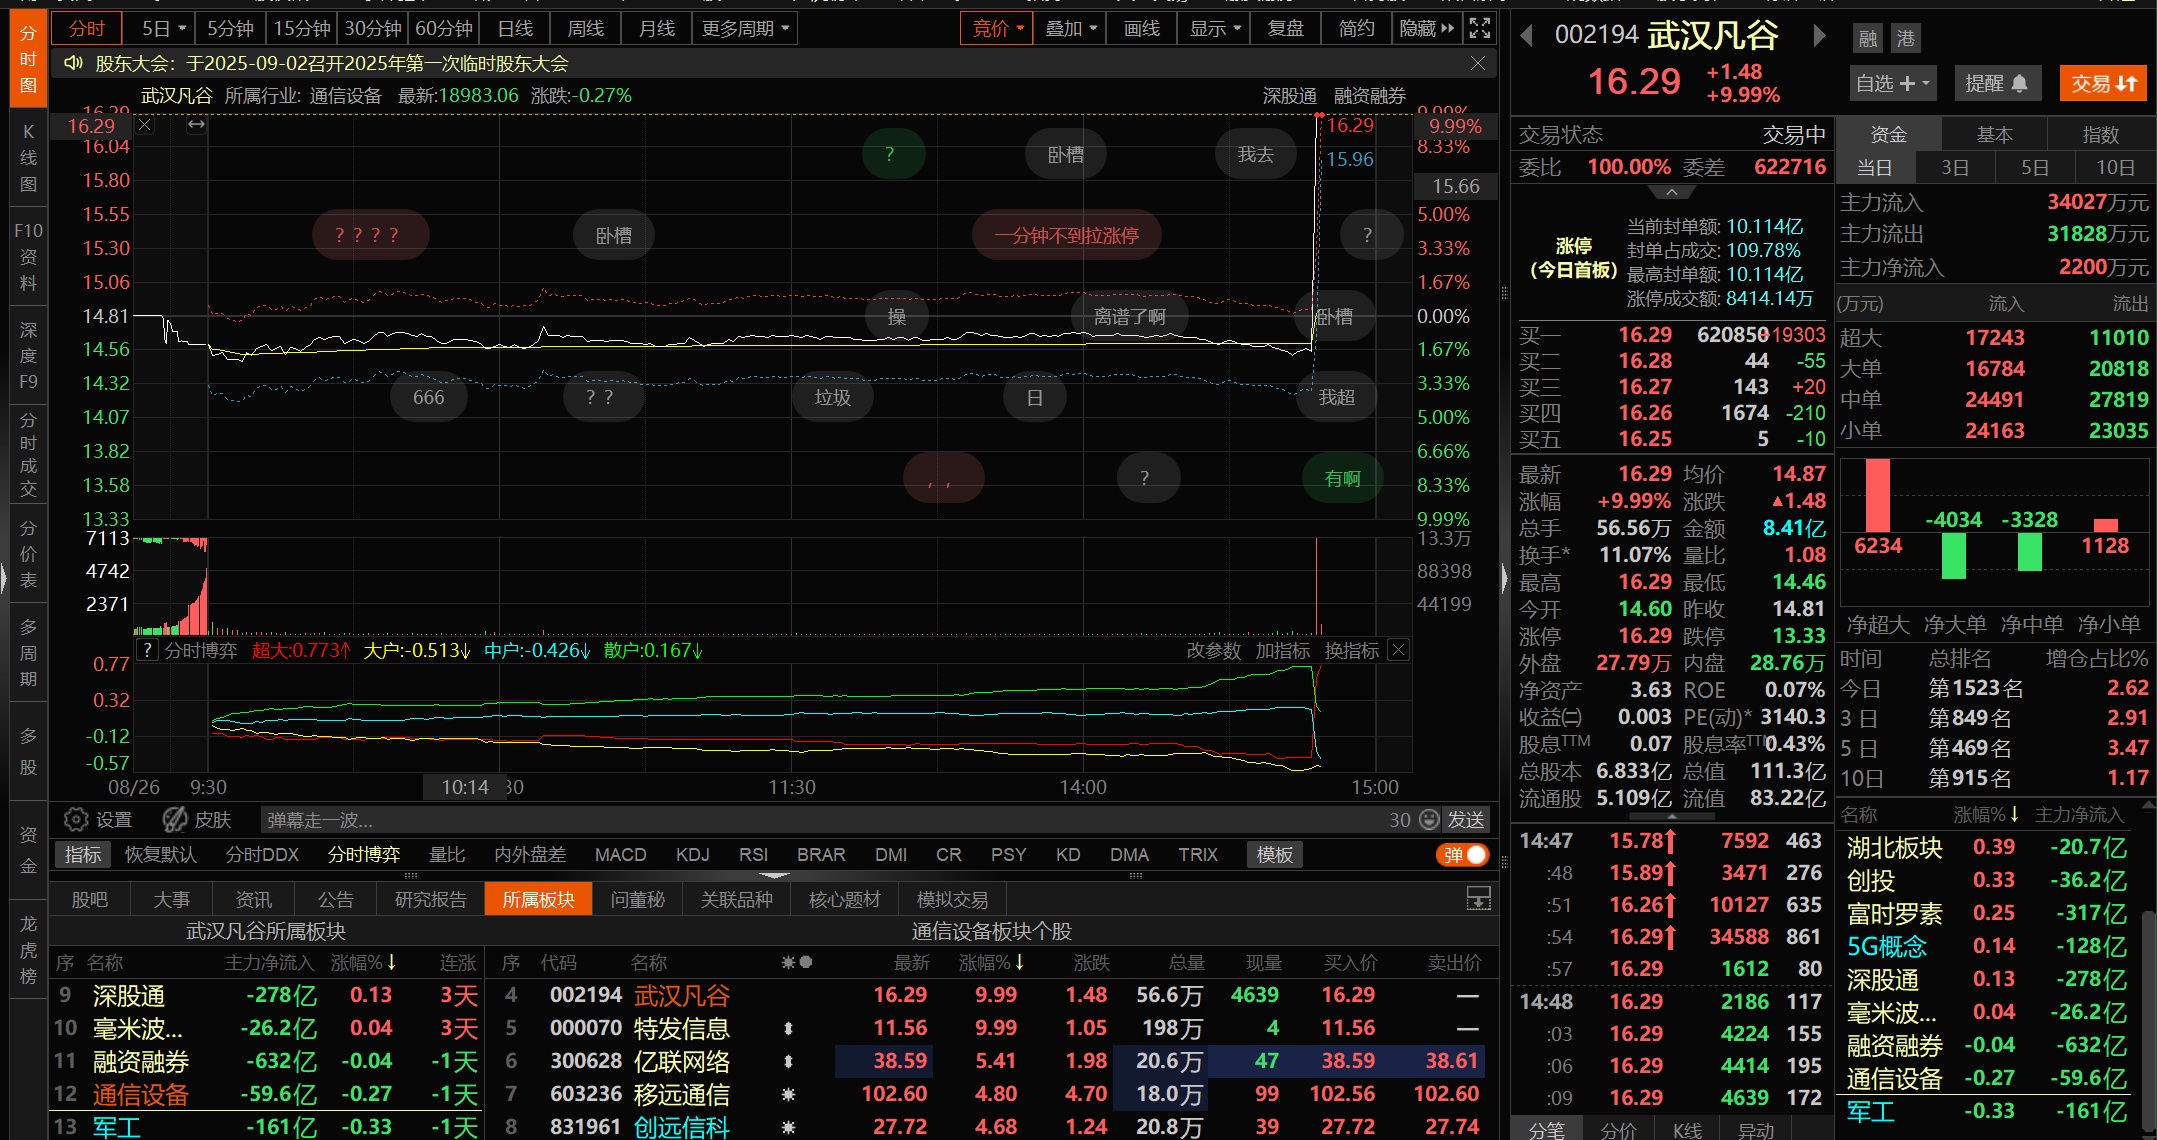
Task: Click 改参数 in indicator panel
Action: tap(1213, 650)
